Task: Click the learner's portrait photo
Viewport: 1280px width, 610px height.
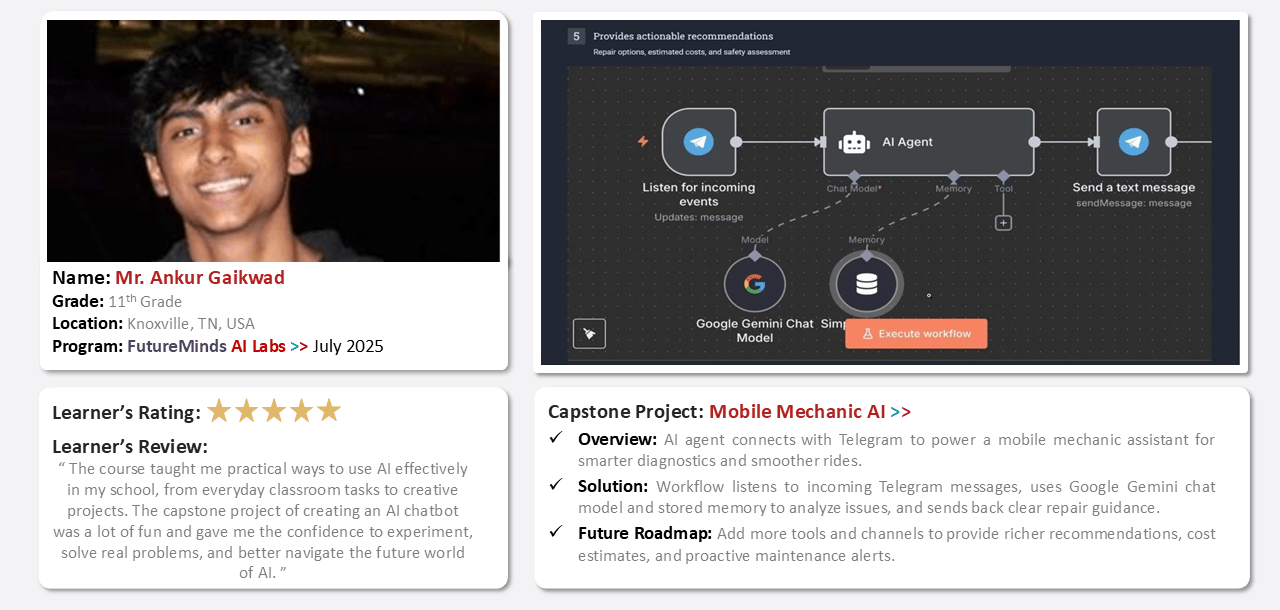Action: (273, 141)
